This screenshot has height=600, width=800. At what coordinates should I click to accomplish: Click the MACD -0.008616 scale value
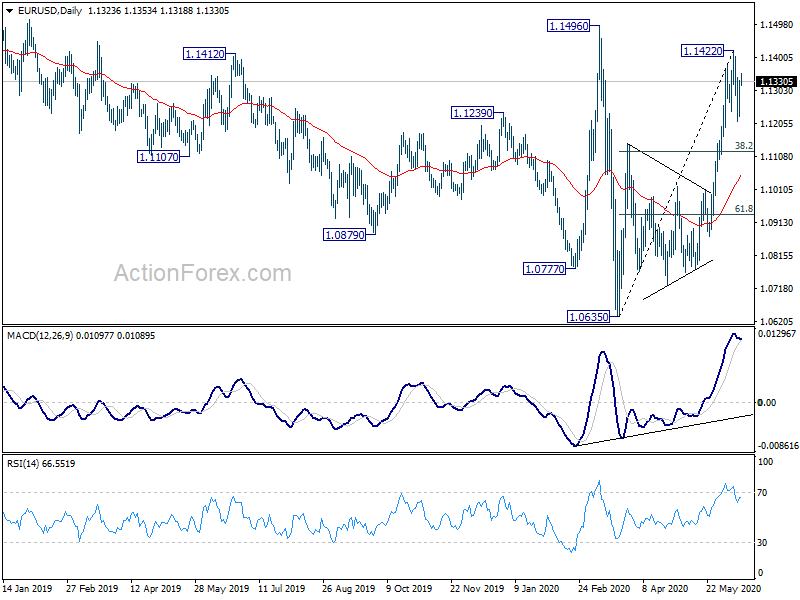778,445
